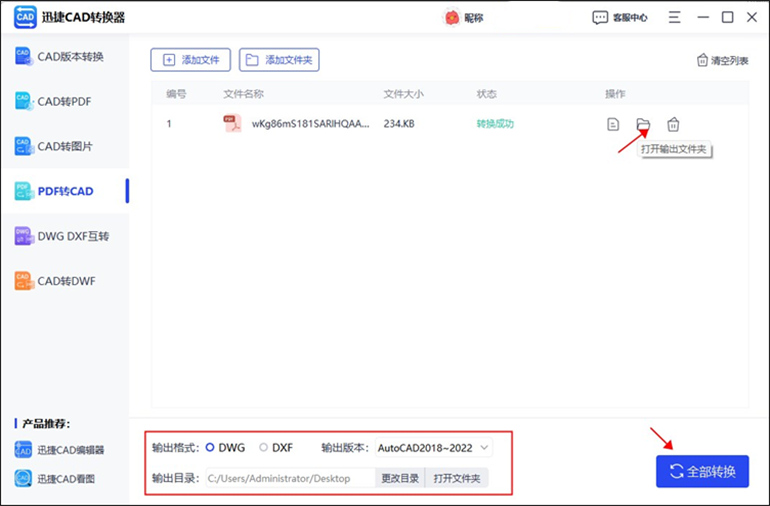Click 添加文件 to add a file
Screen dimensions: 770x506
click(191, 60)
